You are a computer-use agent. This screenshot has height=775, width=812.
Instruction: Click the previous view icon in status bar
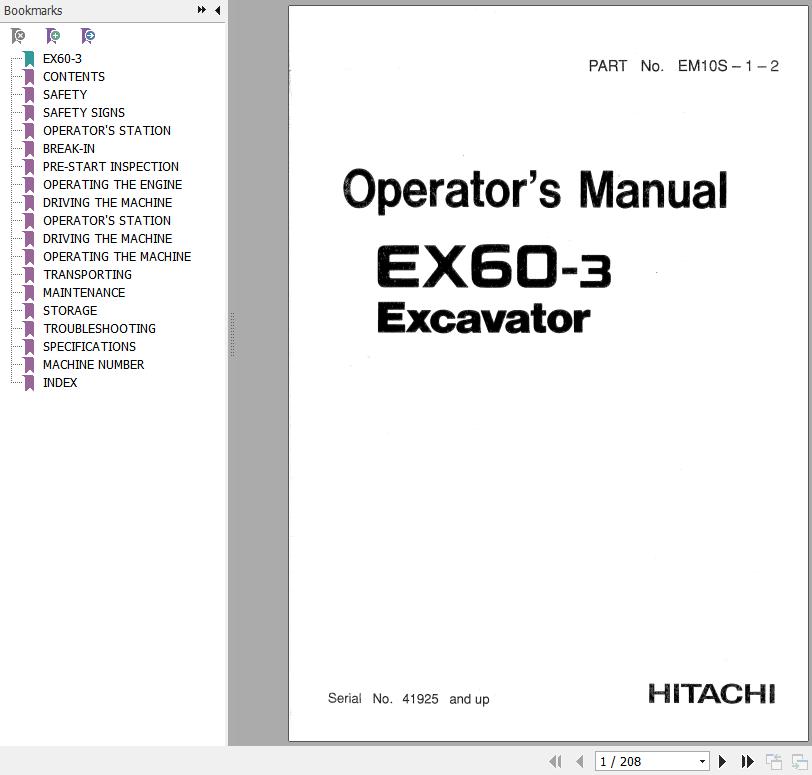(x=774, y=762)
